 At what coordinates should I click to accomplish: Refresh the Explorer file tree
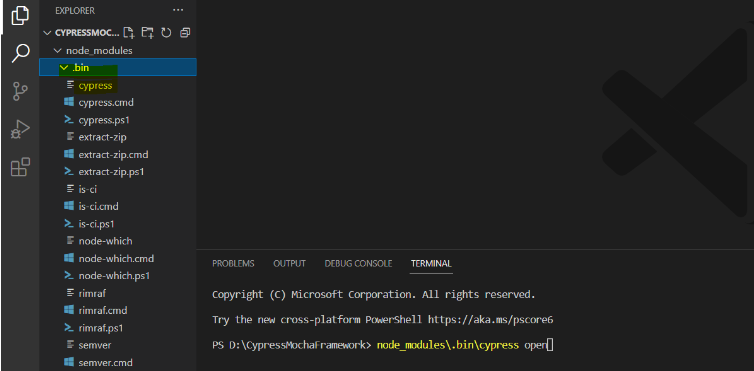[166, 33]
